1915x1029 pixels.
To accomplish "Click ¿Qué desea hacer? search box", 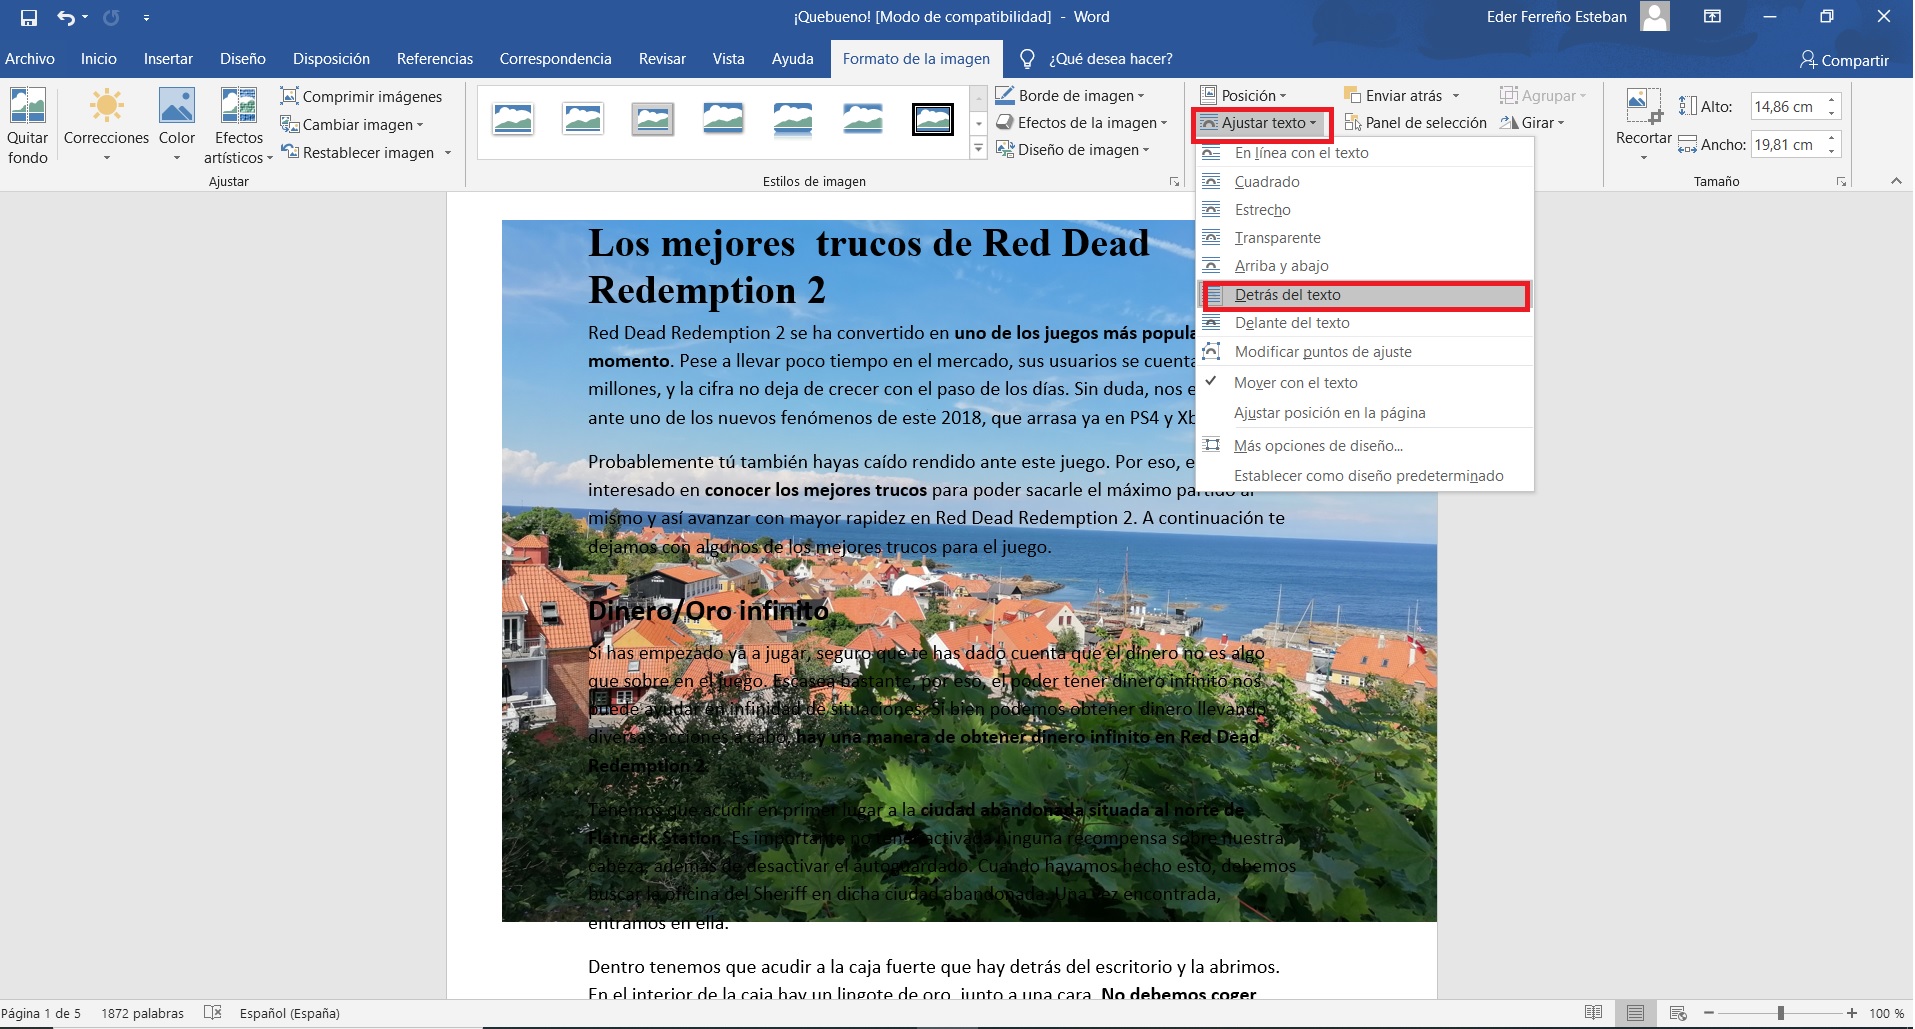I will point(1098,59).
